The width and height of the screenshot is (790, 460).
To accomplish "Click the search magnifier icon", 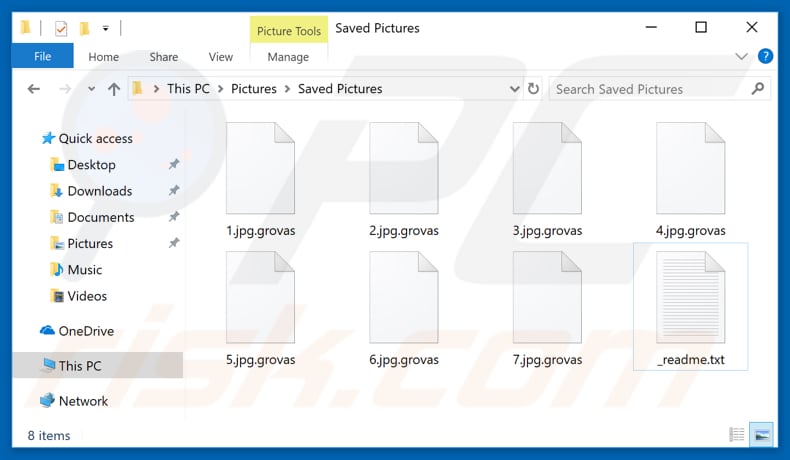I will point(757,89).
